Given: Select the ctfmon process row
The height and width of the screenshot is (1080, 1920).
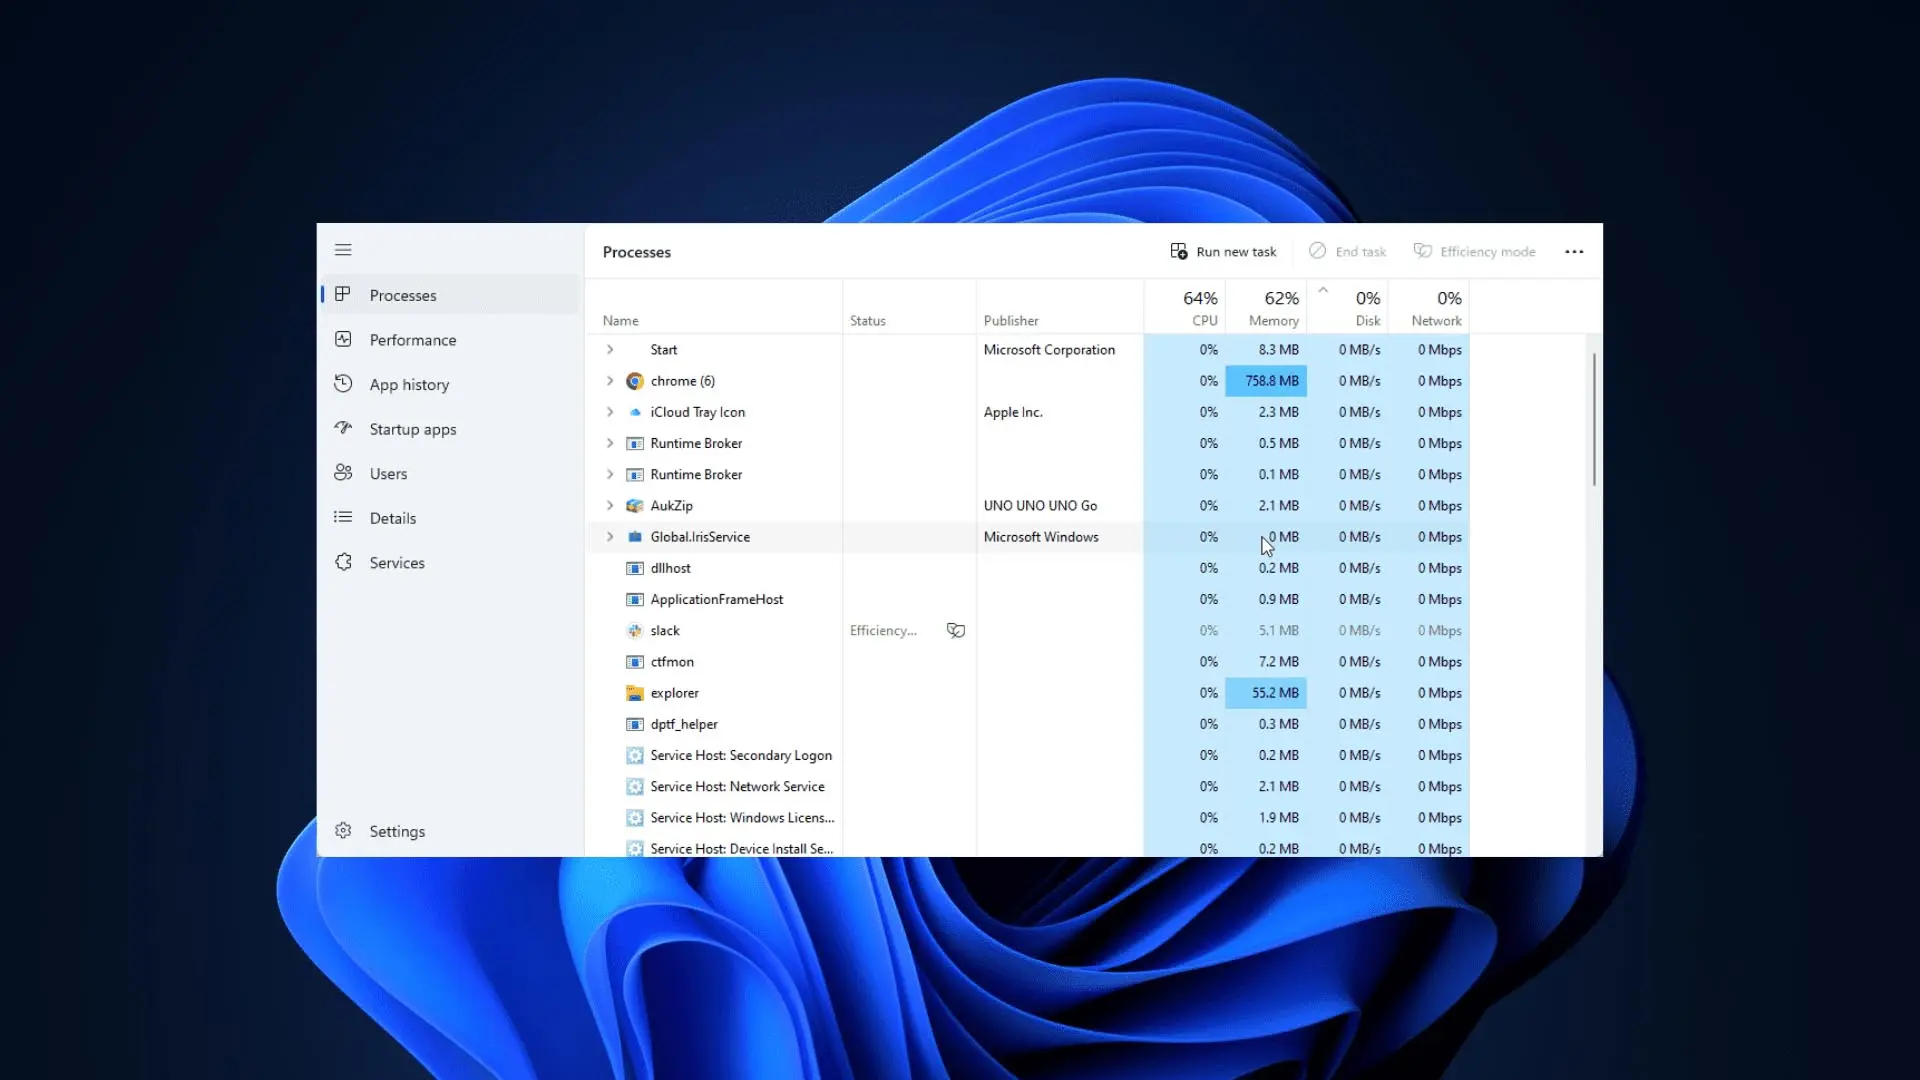Looking at the screenshot, I should [x=1027, y=662].
